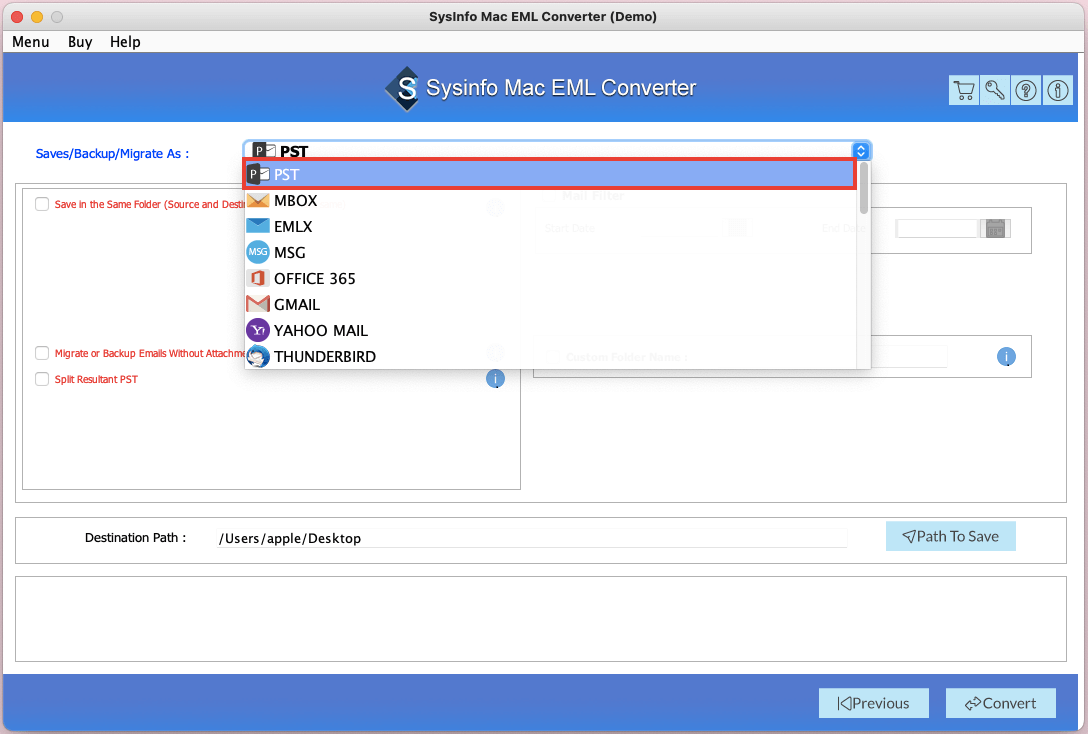The width and height of the screenshot is (1088, 734).
Task: Click the Previous button
Action: click(874, 703)
